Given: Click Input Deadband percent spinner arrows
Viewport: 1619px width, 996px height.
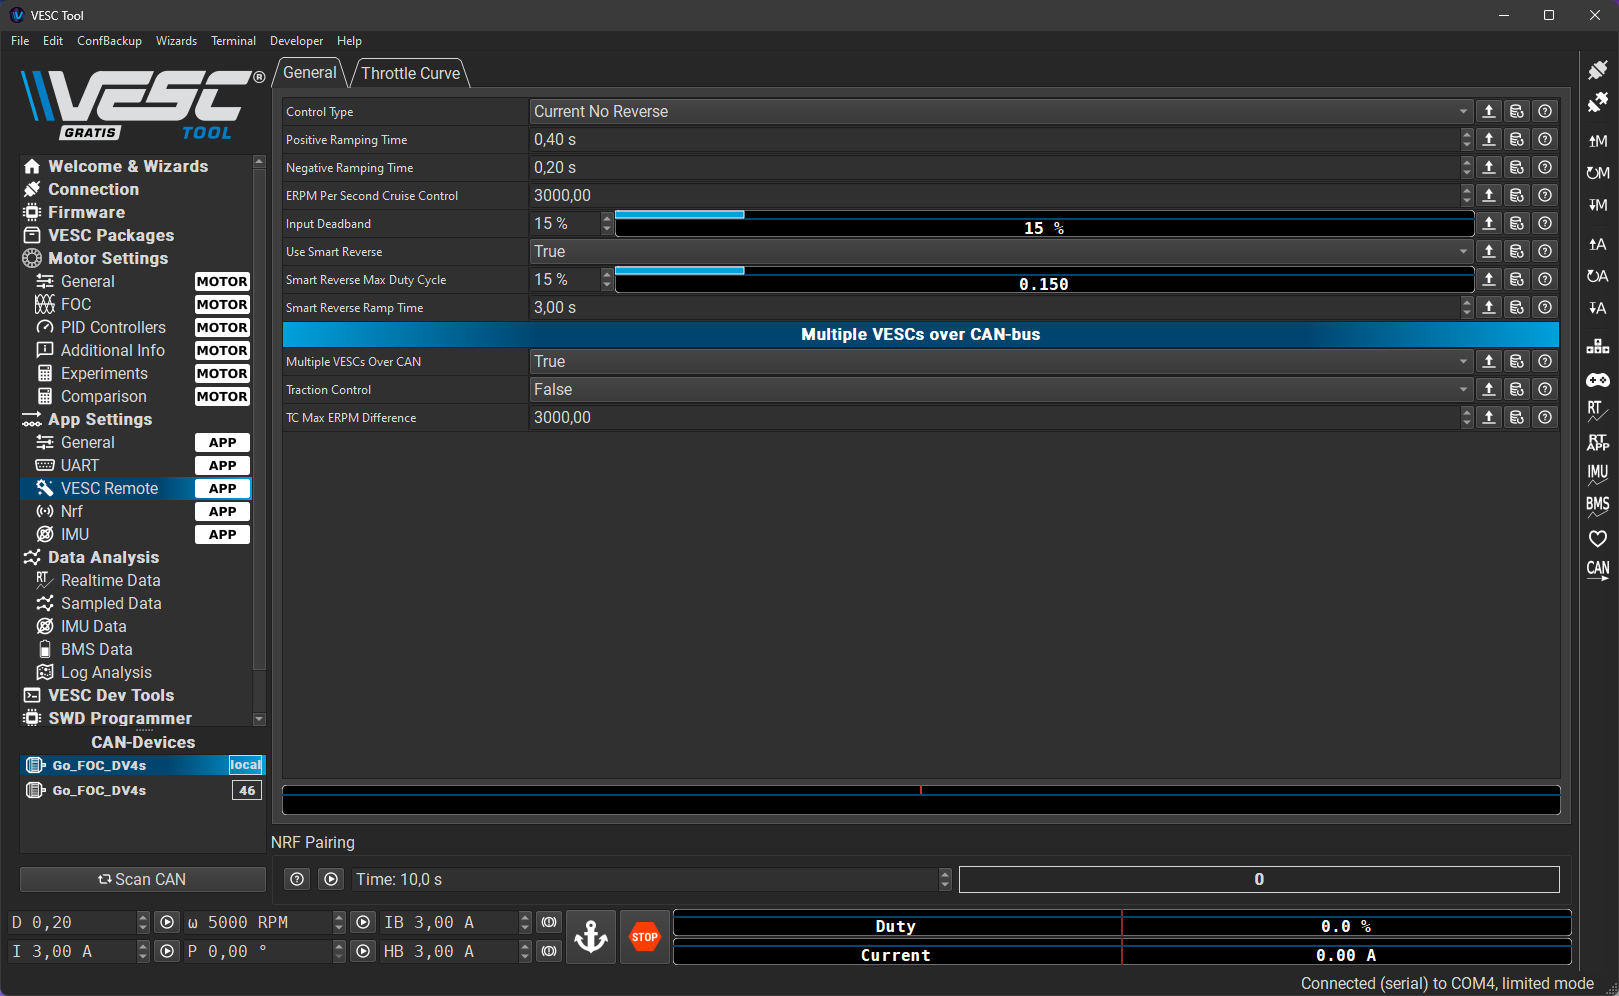Looking at the screenshot, I should pyautogui.click(x=607, y=223).
